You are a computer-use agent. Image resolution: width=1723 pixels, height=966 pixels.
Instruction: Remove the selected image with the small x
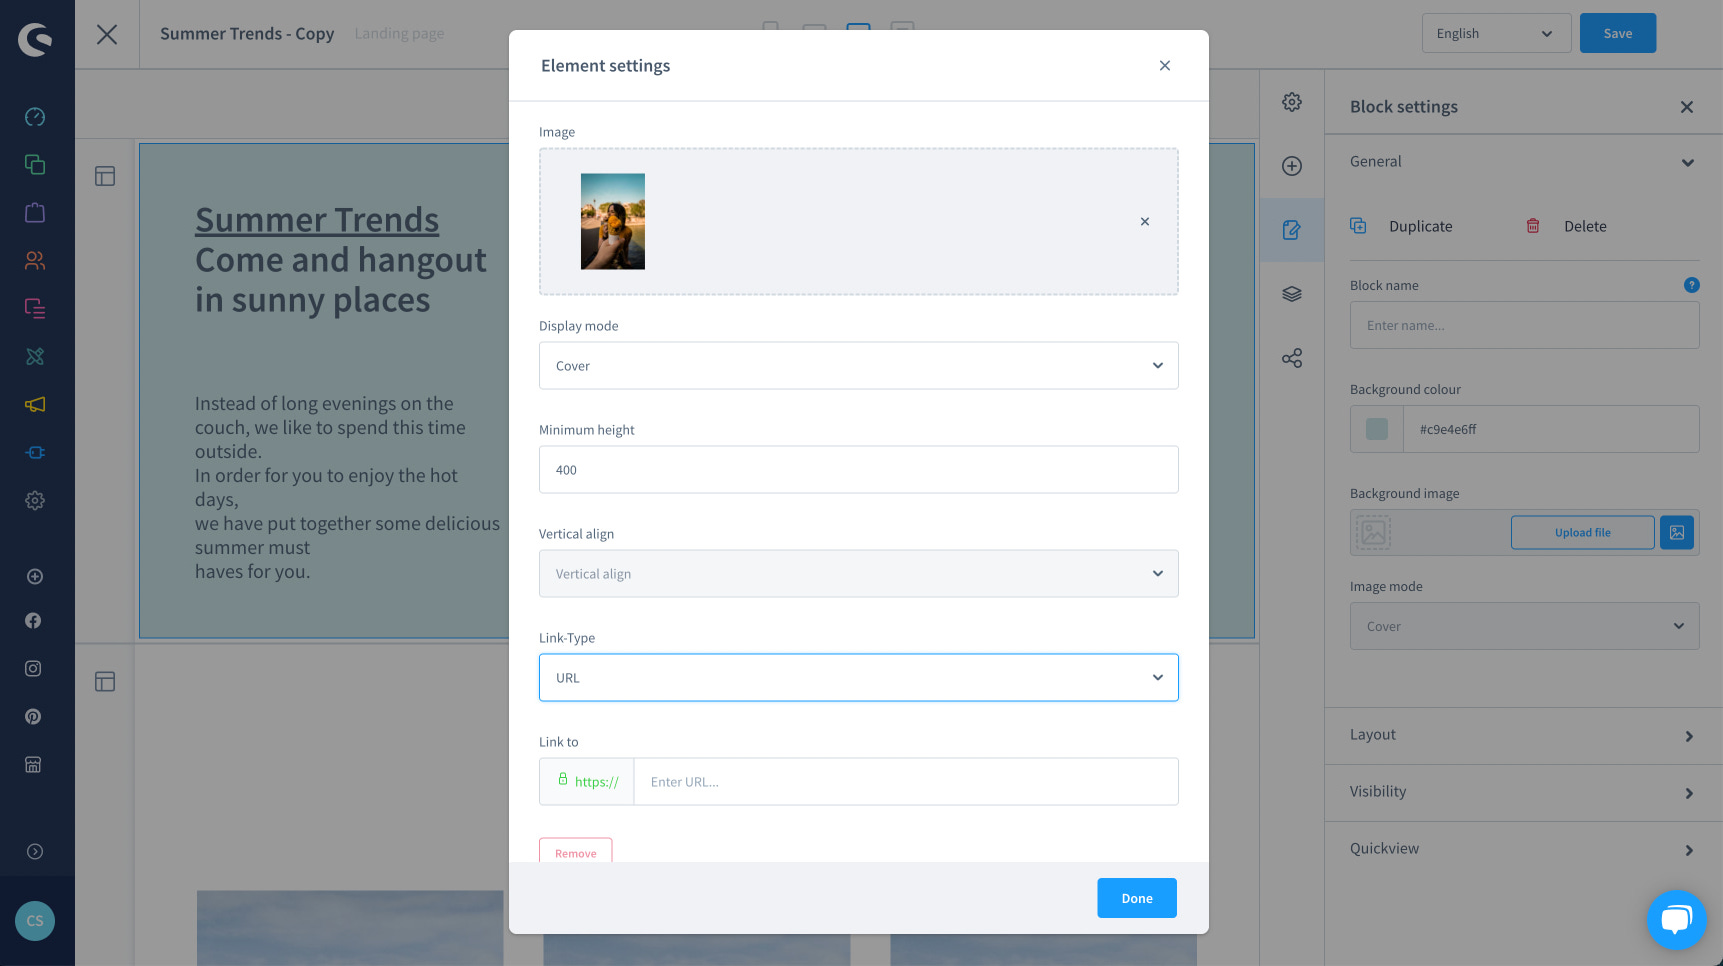pos(1145,222)
